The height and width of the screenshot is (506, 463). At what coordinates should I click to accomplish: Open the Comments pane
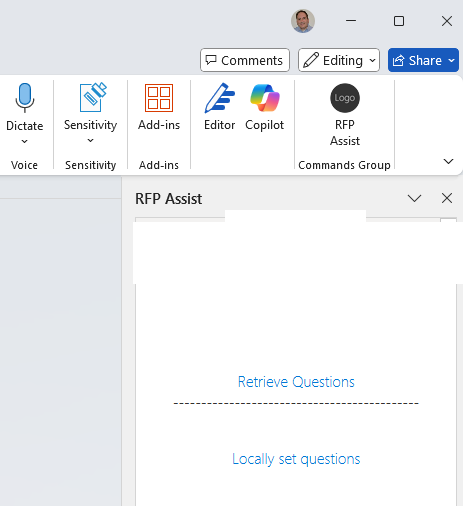(245, 60)
